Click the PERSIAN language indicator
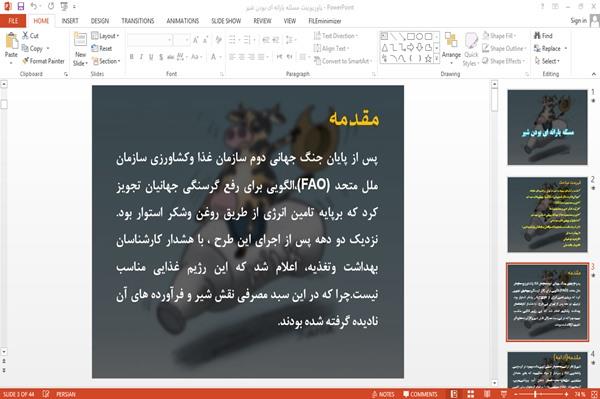 66,394
